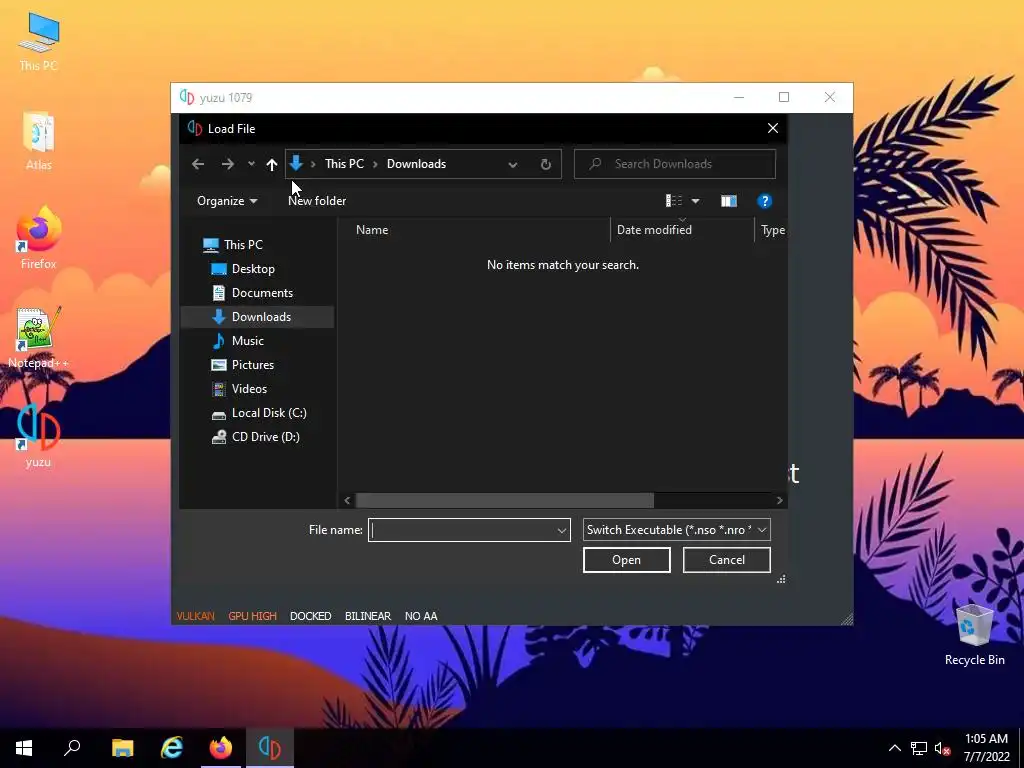Go up one folder level
This screenshot has width=1024, height=768.
click(272, 164)
